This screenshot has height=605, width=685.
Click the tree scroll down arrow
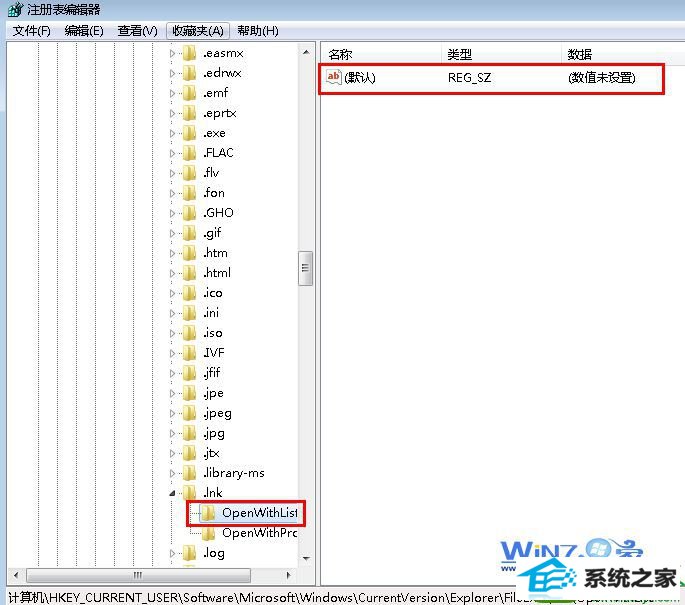[306, 558]
